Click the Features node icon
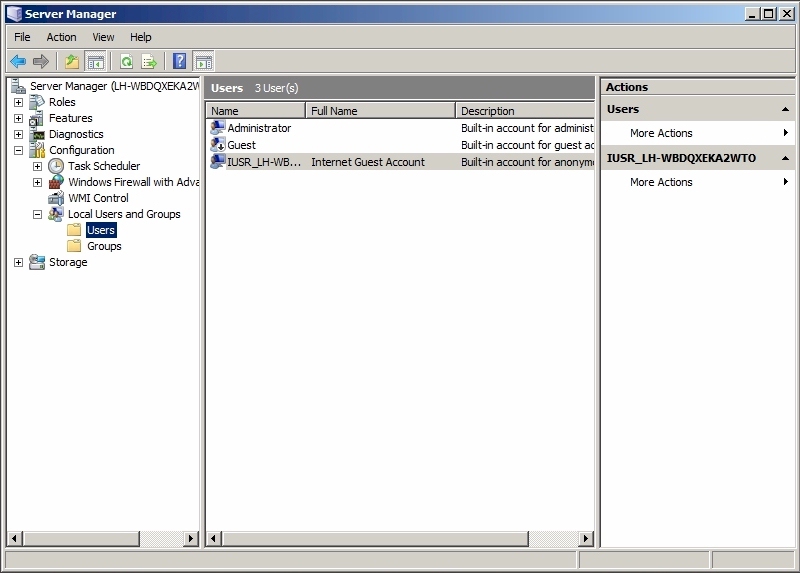 tap(37, 118)
